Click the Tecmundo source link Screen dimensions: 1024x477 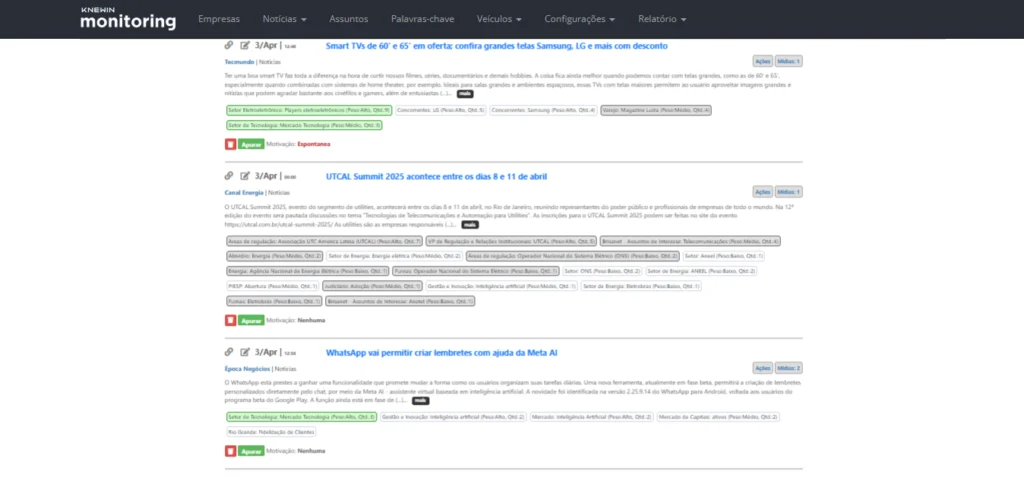pyautogui.click(x=240, y=62)
